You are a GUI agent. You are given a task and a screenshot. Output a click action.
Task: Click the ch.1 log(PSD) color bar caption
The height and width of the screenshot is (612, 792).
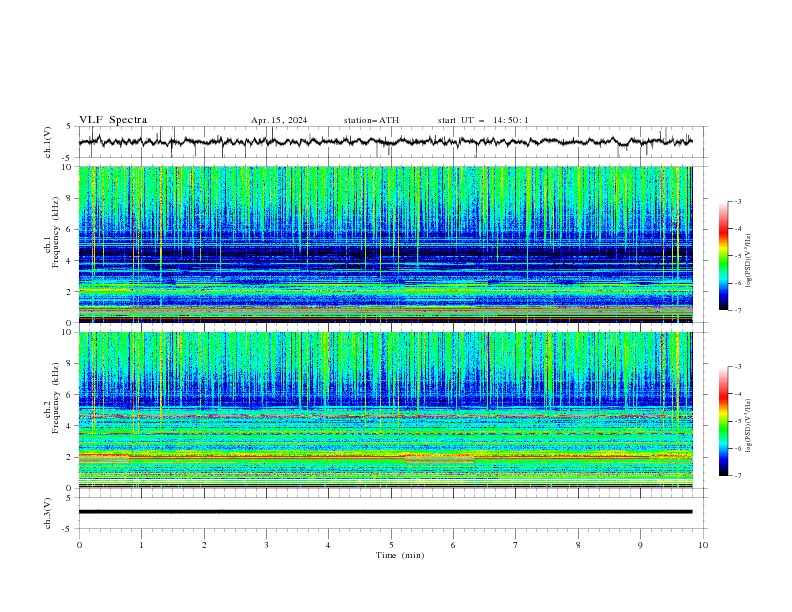click(749, 261)
